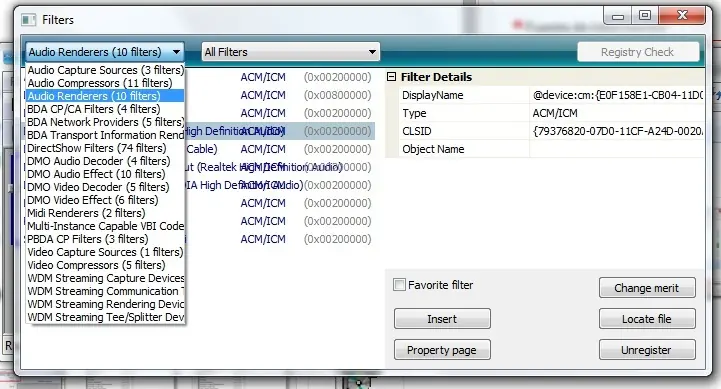Select BDA Transport Information Renderers entry
The image size is (721, 389).
pyautogui.click(x=105, y=135)
